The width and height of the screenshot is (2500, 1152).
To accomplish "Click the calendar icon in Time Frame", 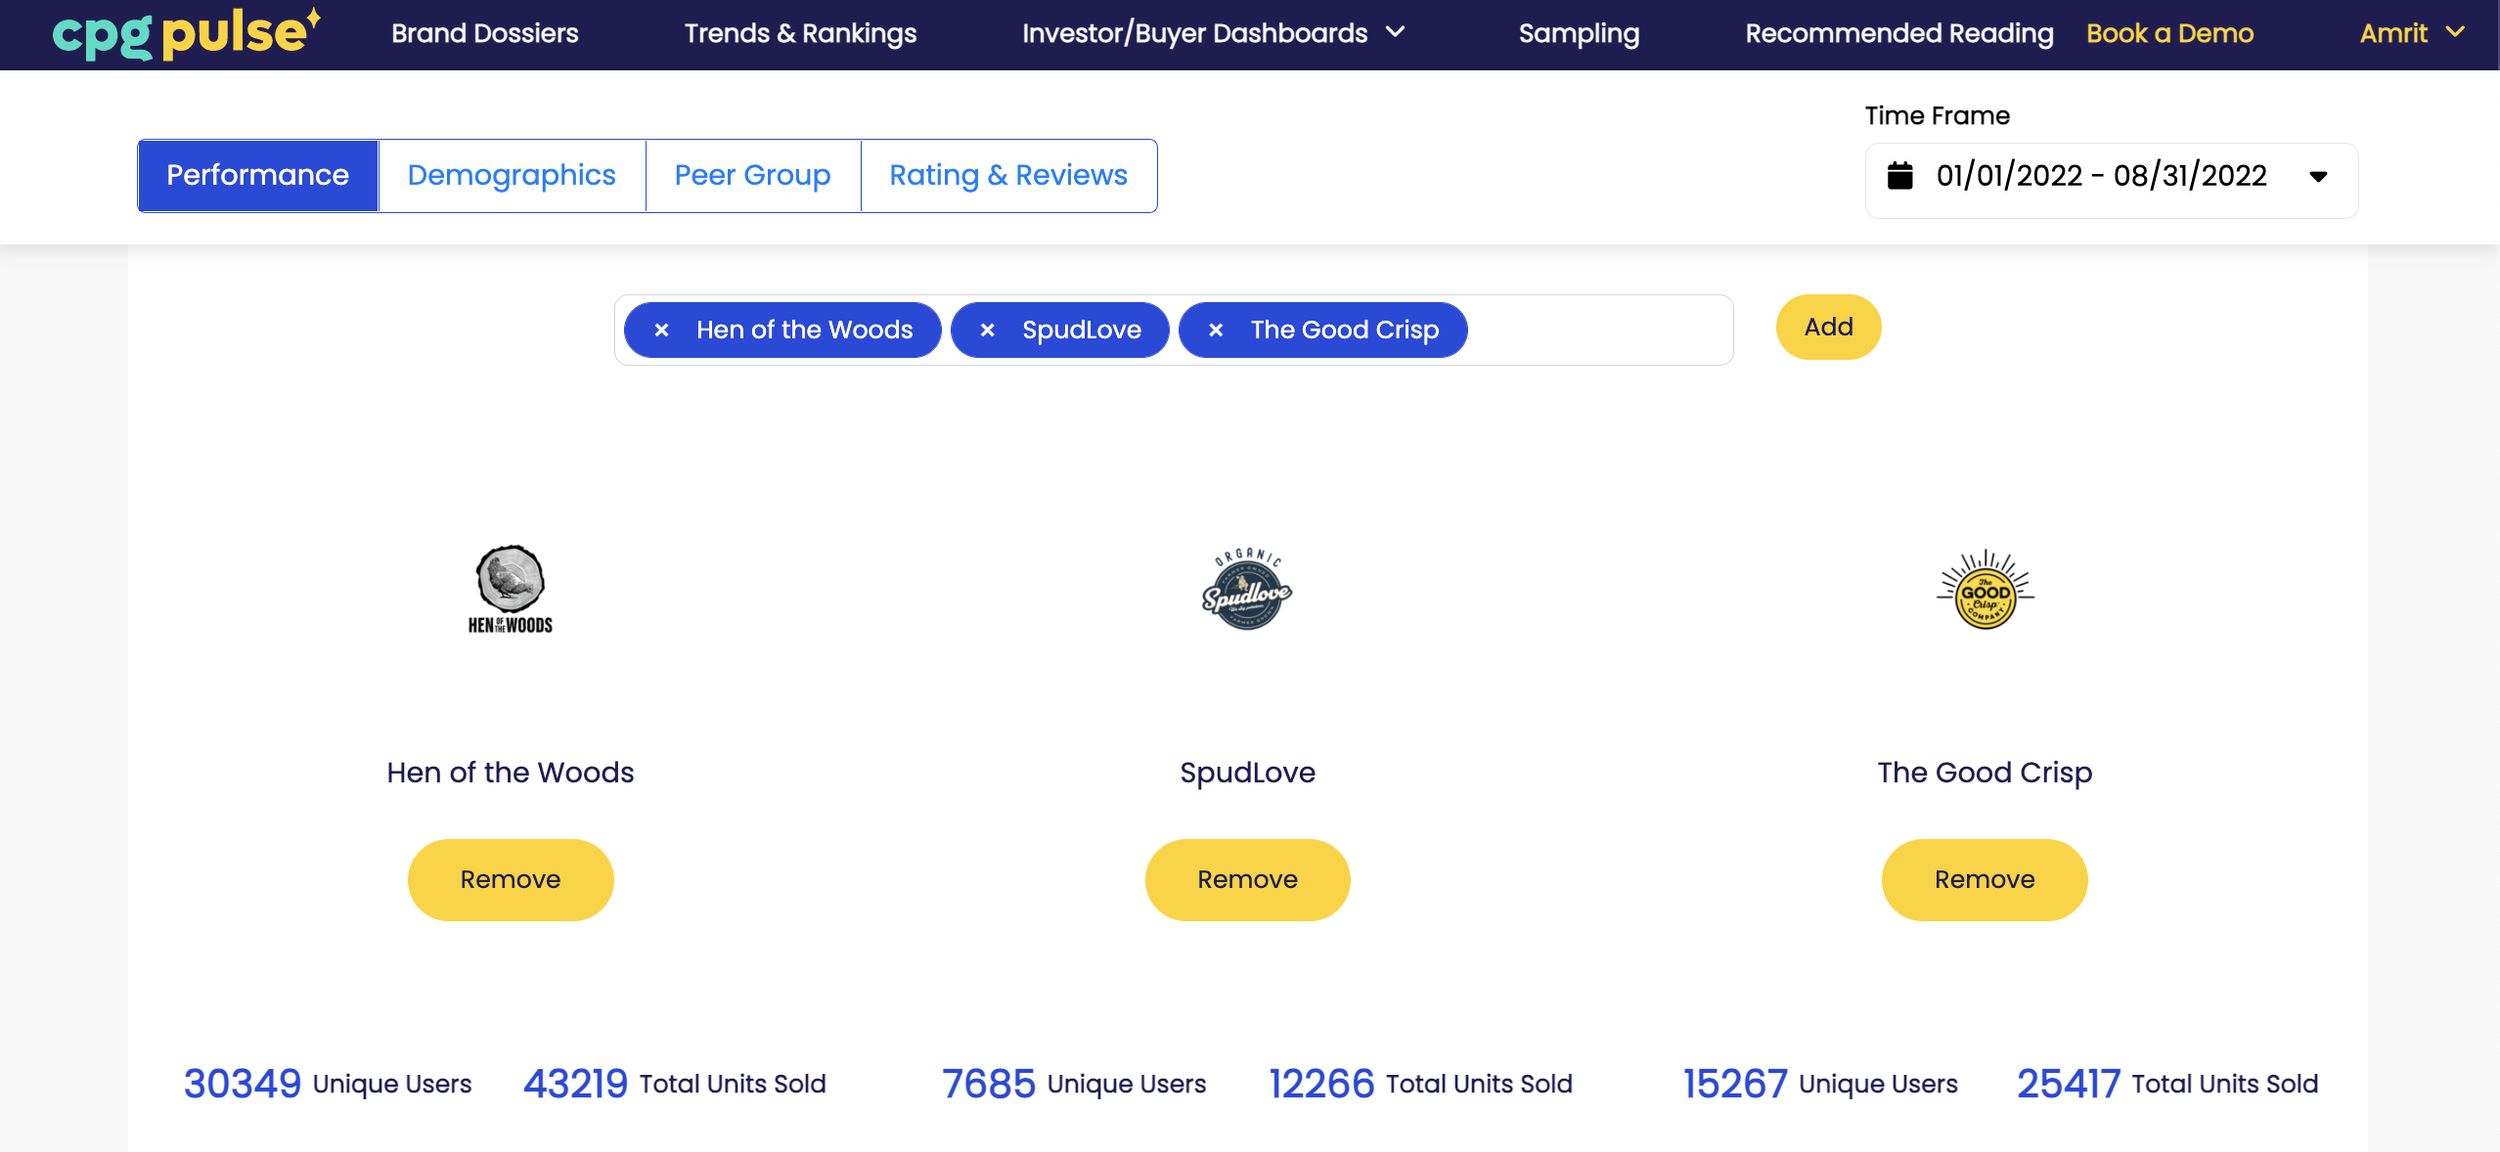I will [x=1899, y=176].
